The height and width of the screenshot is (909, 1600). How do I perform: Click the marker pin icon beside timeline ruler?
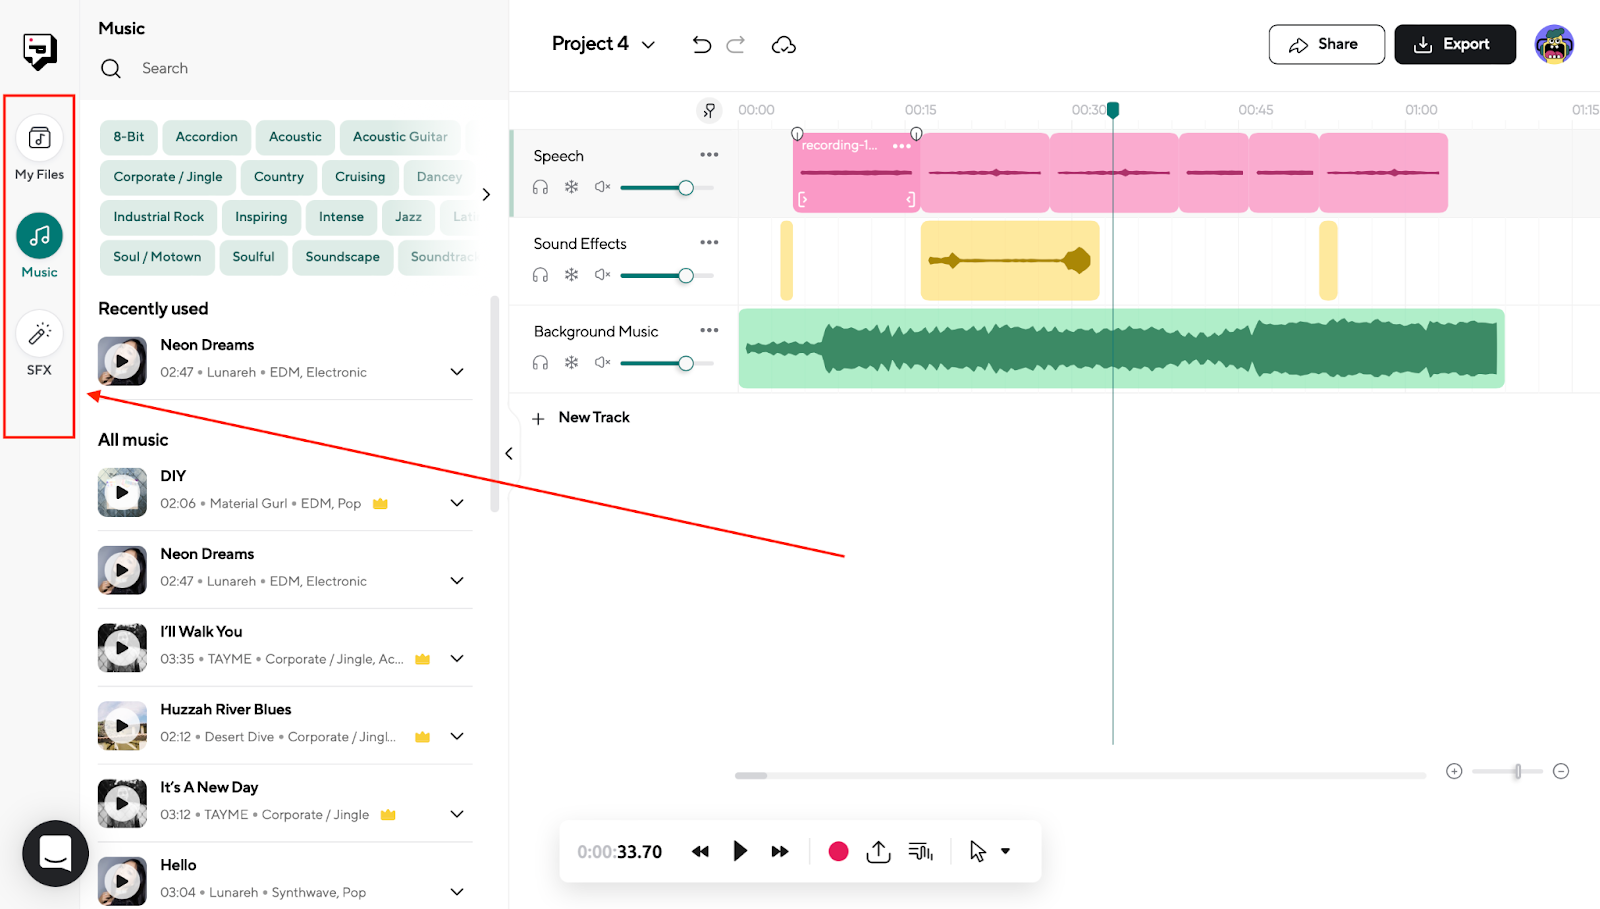709,110
